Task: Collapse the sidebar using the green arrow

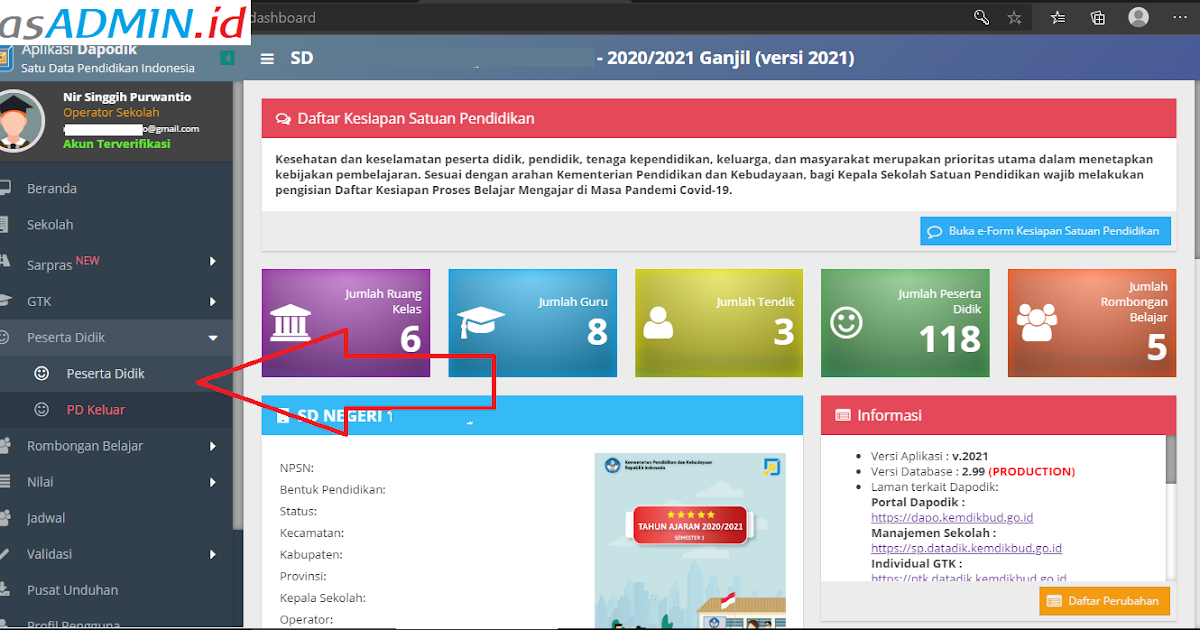Action: [x=226, y=59]
